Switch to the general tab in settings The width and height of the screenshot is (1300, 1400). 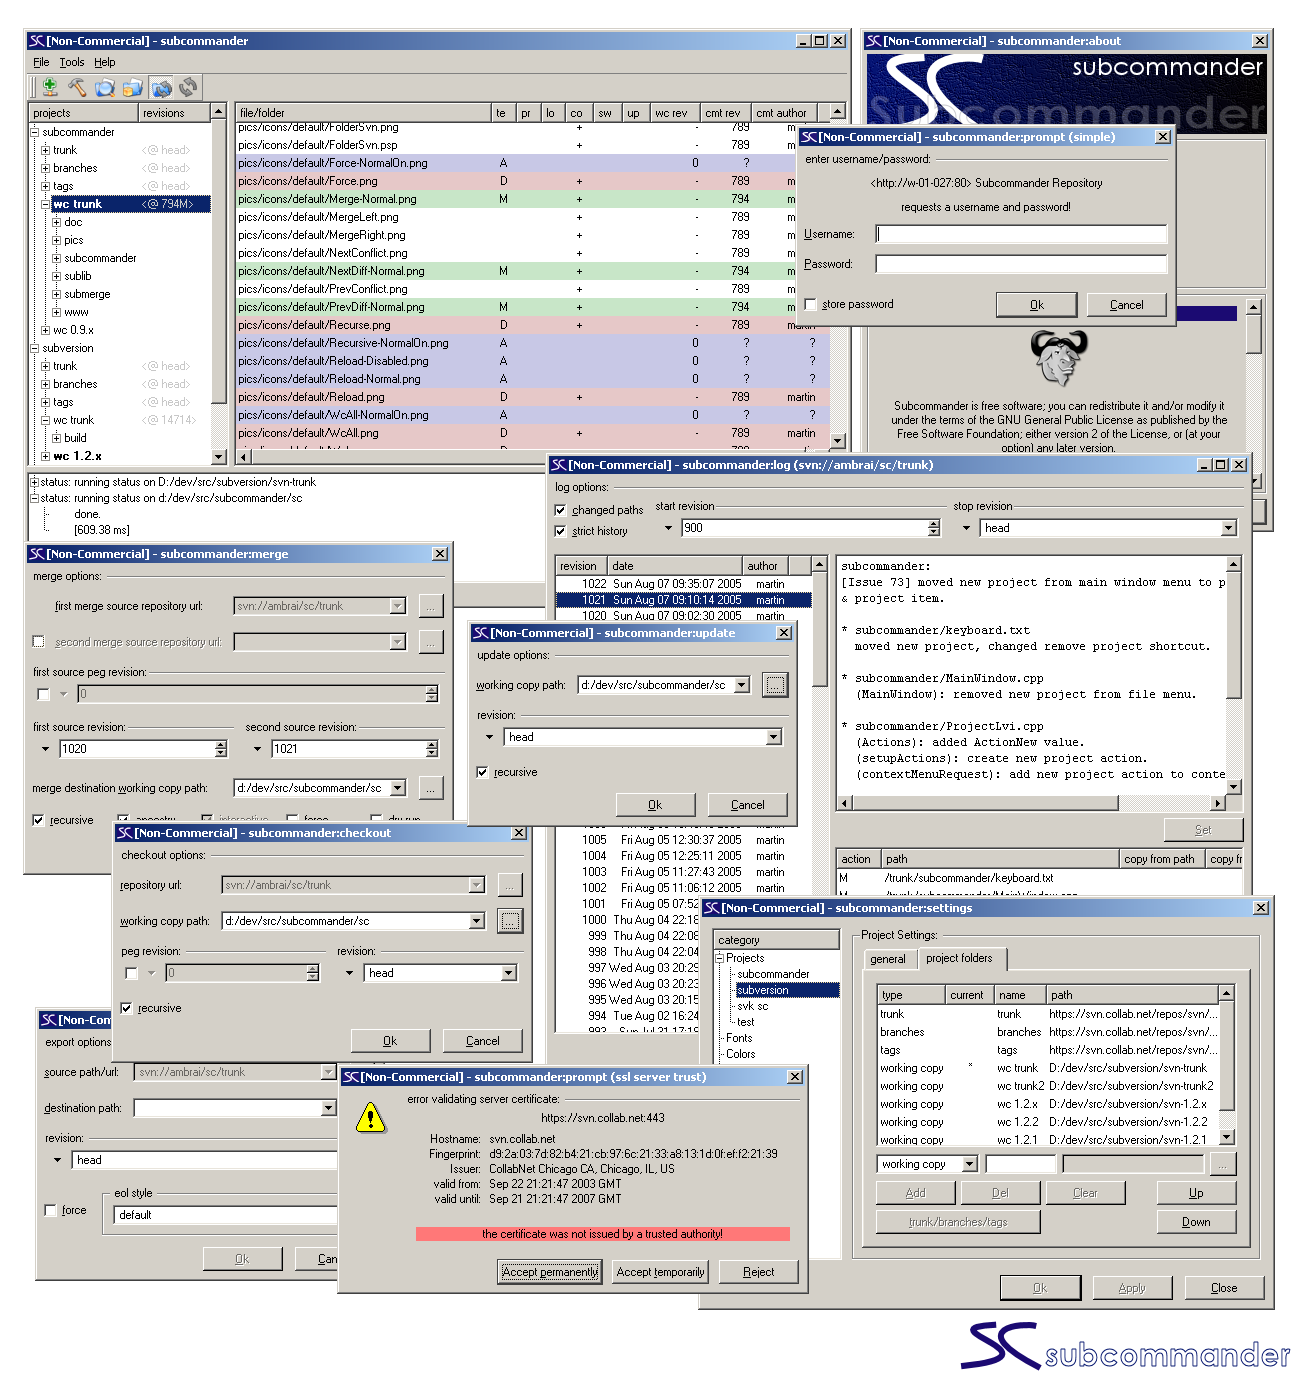[888, 959]
